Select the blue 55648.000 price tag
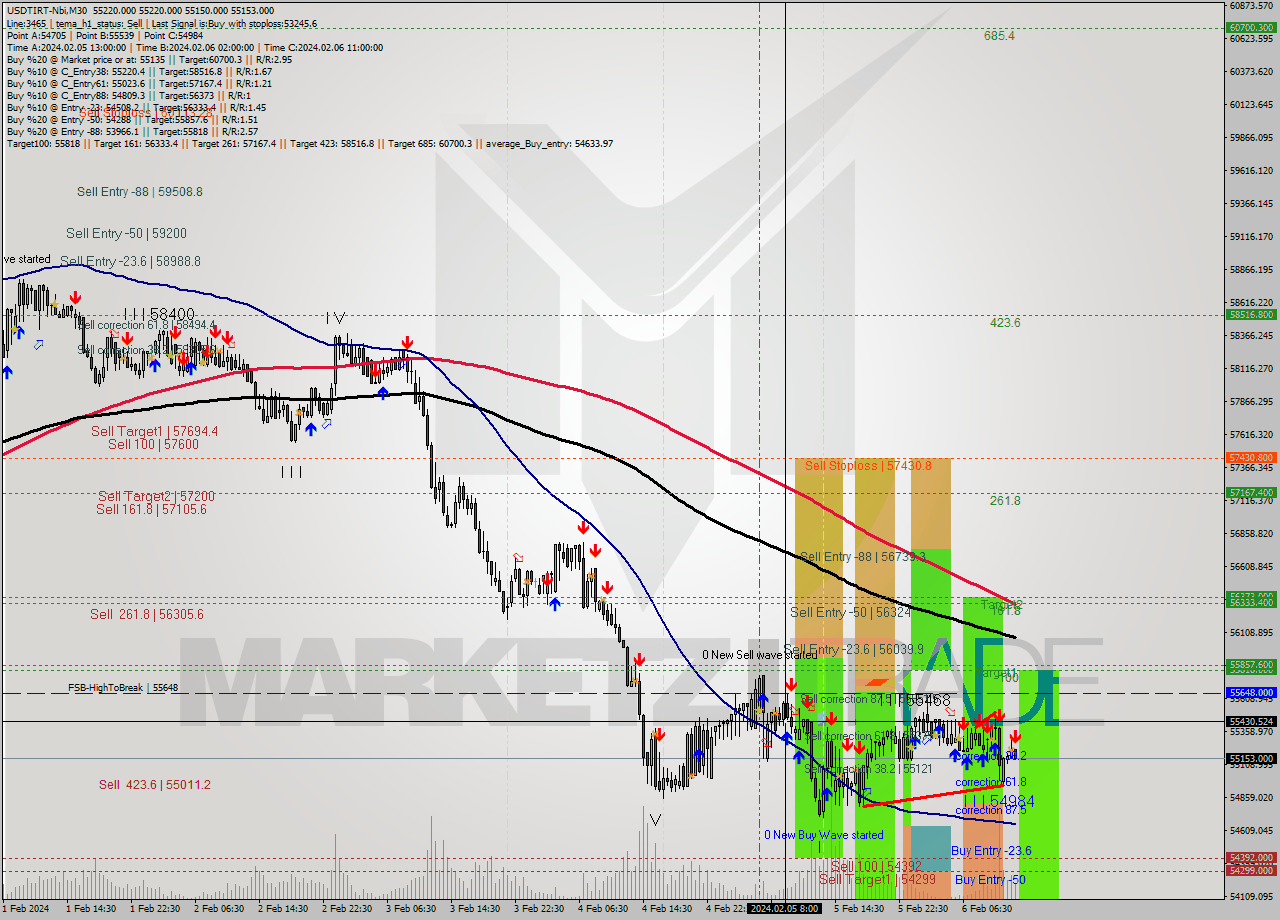Image resolution: width=1280 pixels, height=920 pixels. (1250, 692)
